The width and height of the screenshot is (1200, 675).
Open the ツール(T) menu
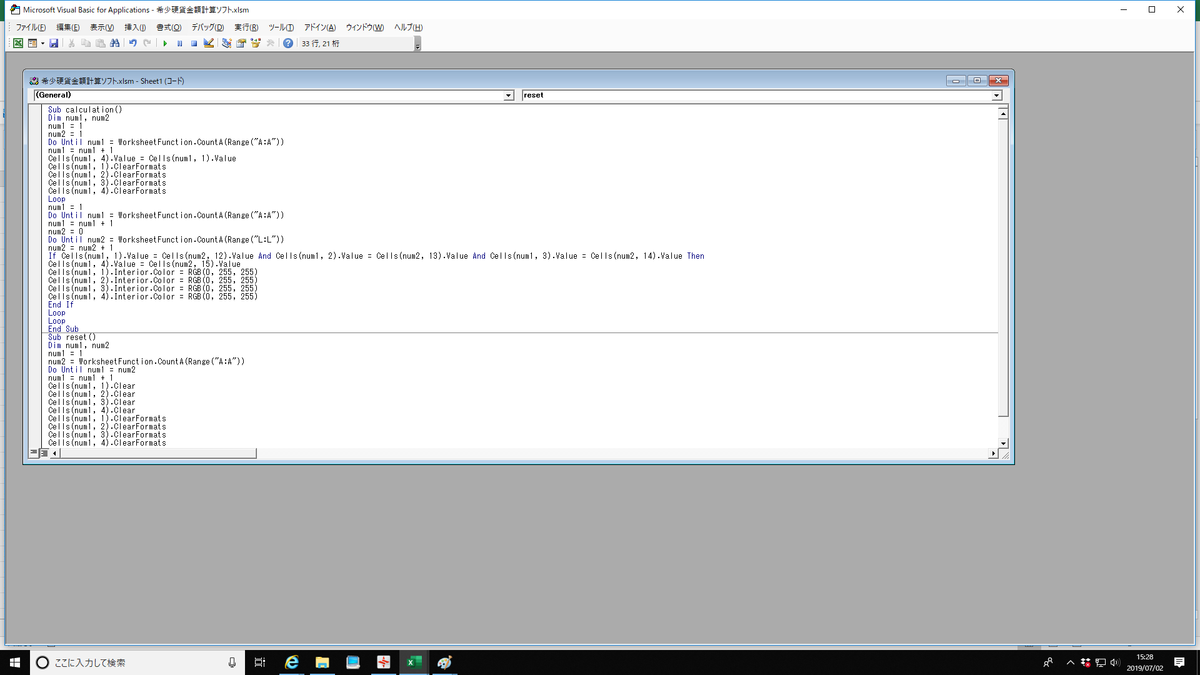[x=281, y=27]
